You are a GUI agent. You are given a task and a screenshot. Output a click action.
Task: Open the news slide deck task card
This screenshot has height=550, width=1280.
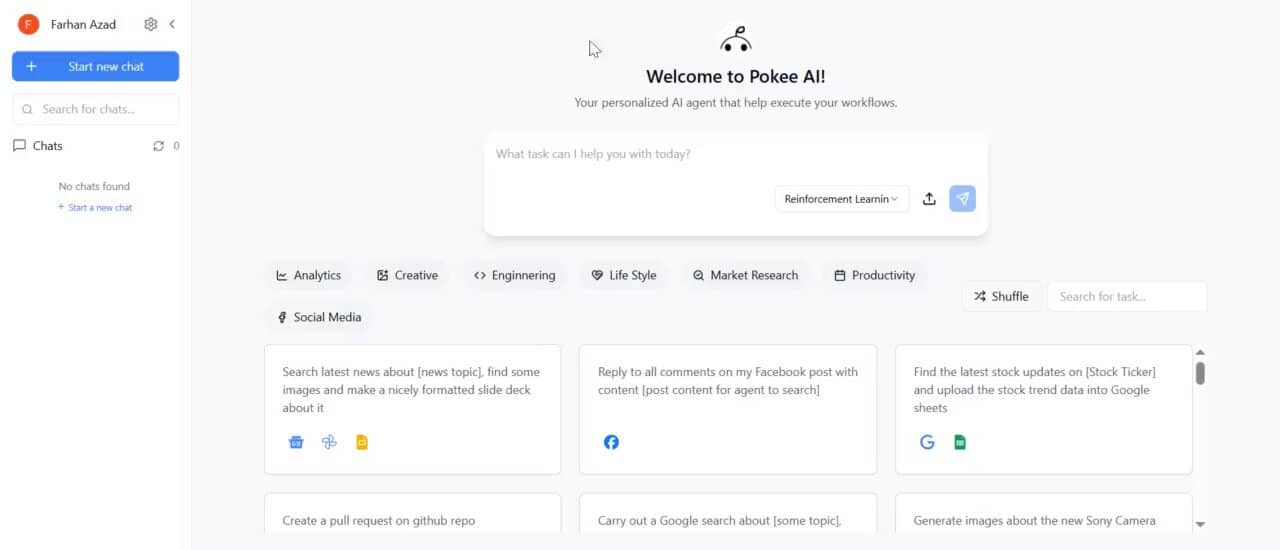click(x=412, y=409)
